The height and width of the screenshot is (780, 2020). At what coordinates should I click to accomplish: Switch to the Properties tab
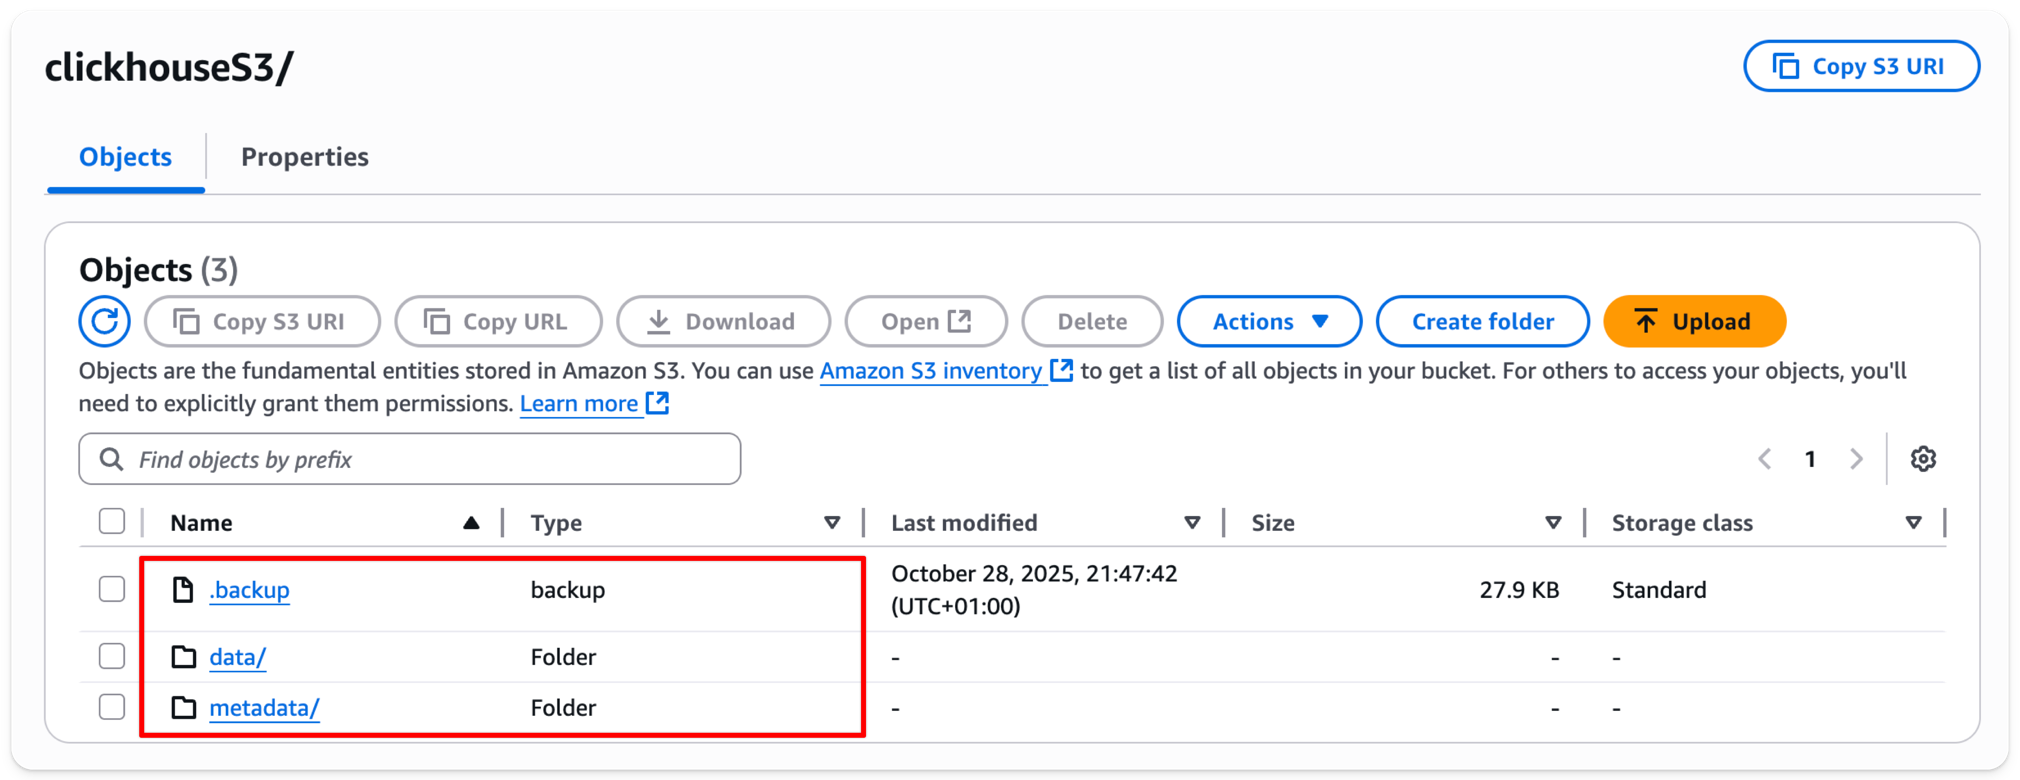[x=304, y=157]
